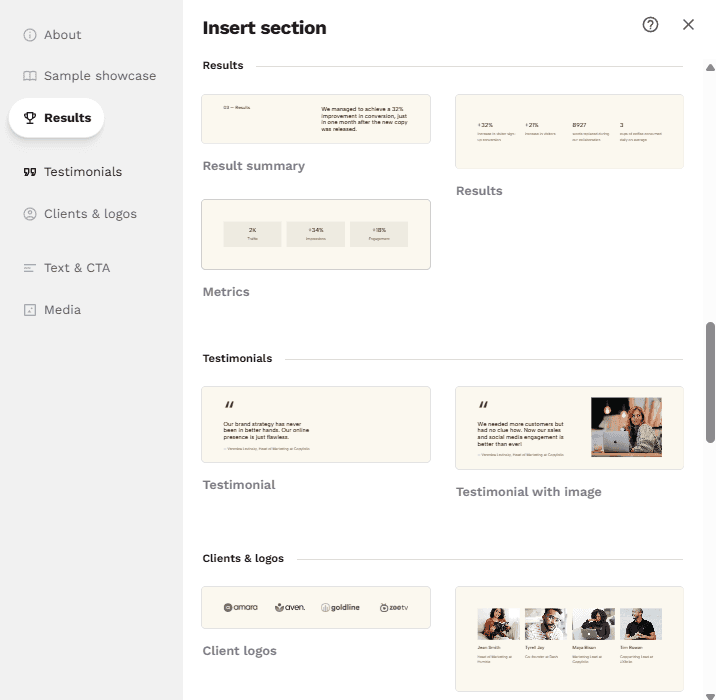
Task: Insert the Metrics section template
Action: (x=316, y=234)
